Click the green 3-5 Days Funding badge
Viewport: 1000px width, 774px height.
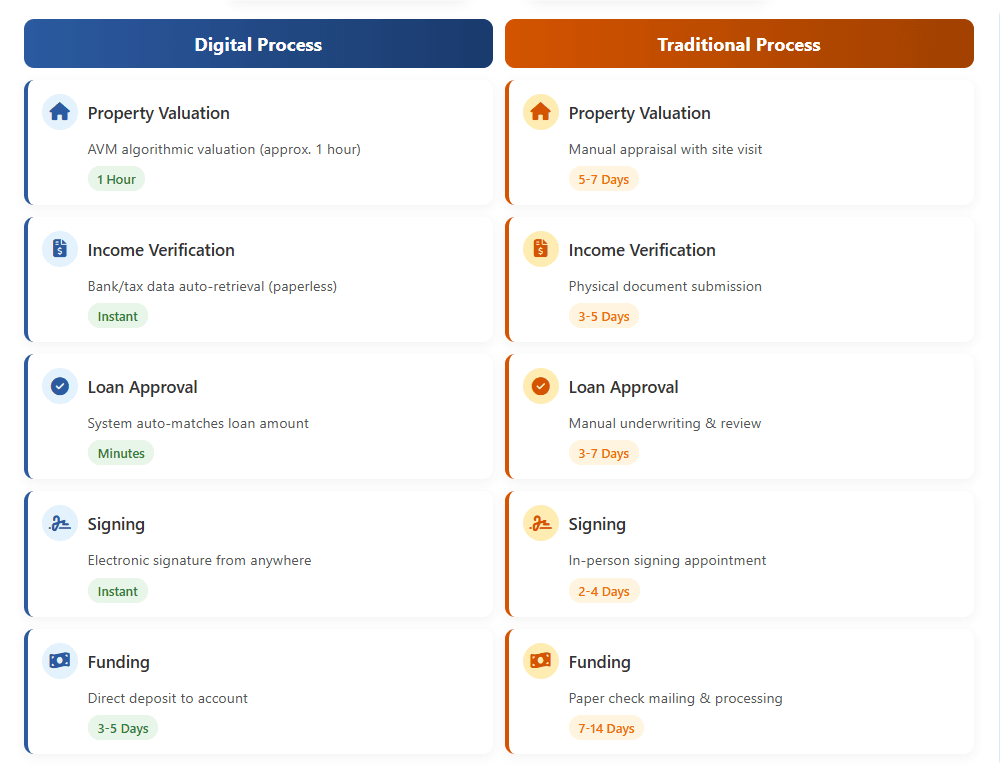point(123,728)
